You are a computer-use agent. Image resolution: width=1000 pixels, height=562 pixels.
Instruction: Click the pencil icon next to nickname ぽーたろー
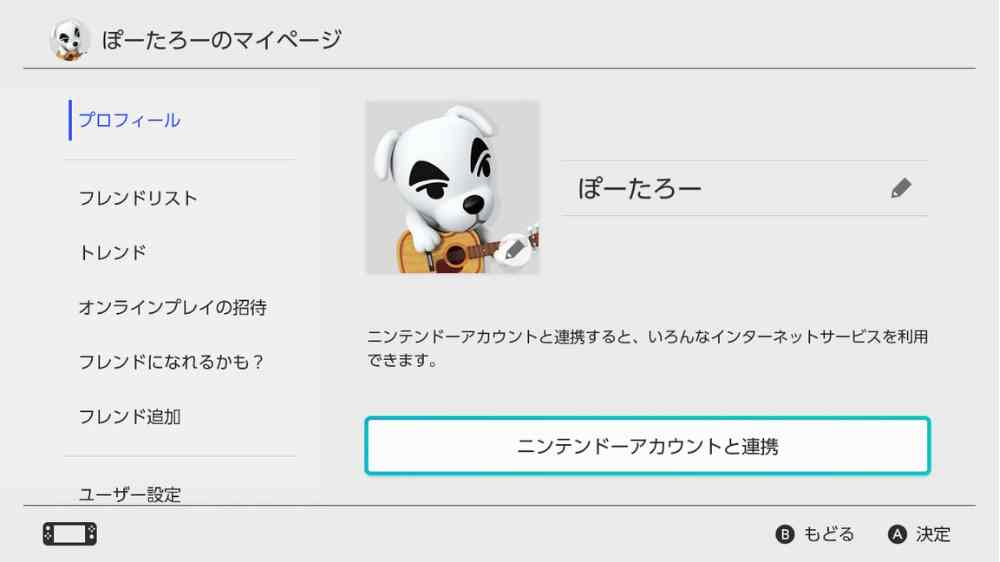[901, 188]
